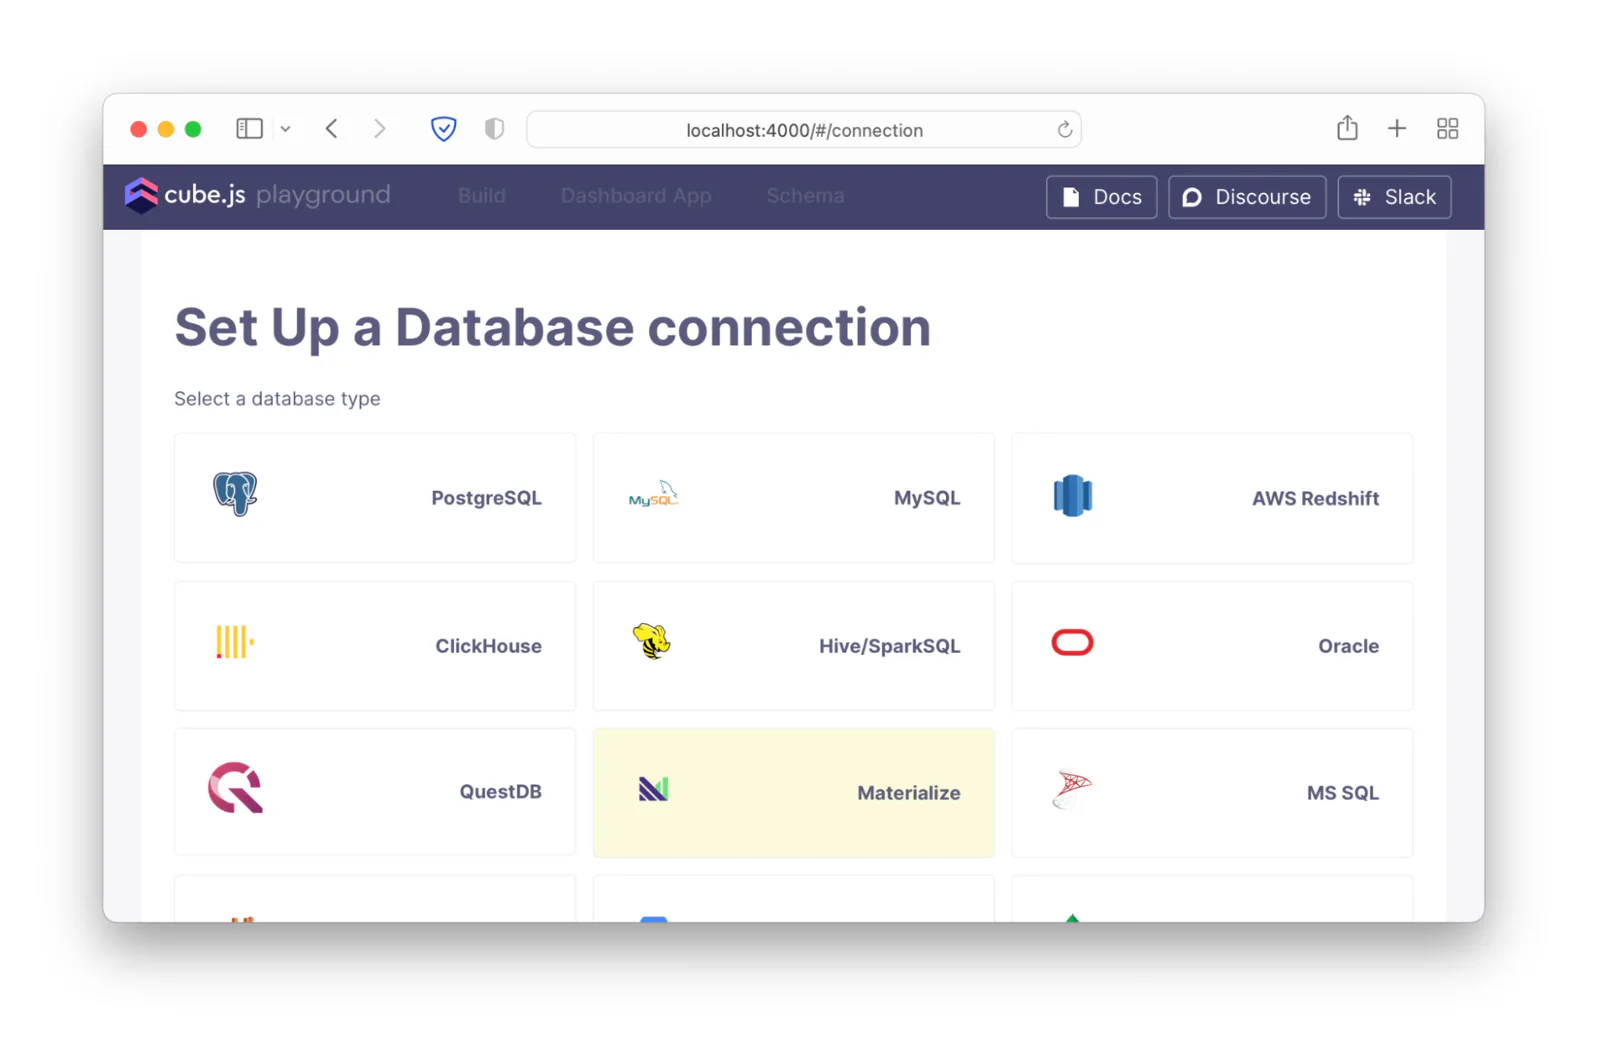This screenshot has width=1600, height=1045.
Task: Click the Set Up a Database connection heading
Action: point(552,328)
